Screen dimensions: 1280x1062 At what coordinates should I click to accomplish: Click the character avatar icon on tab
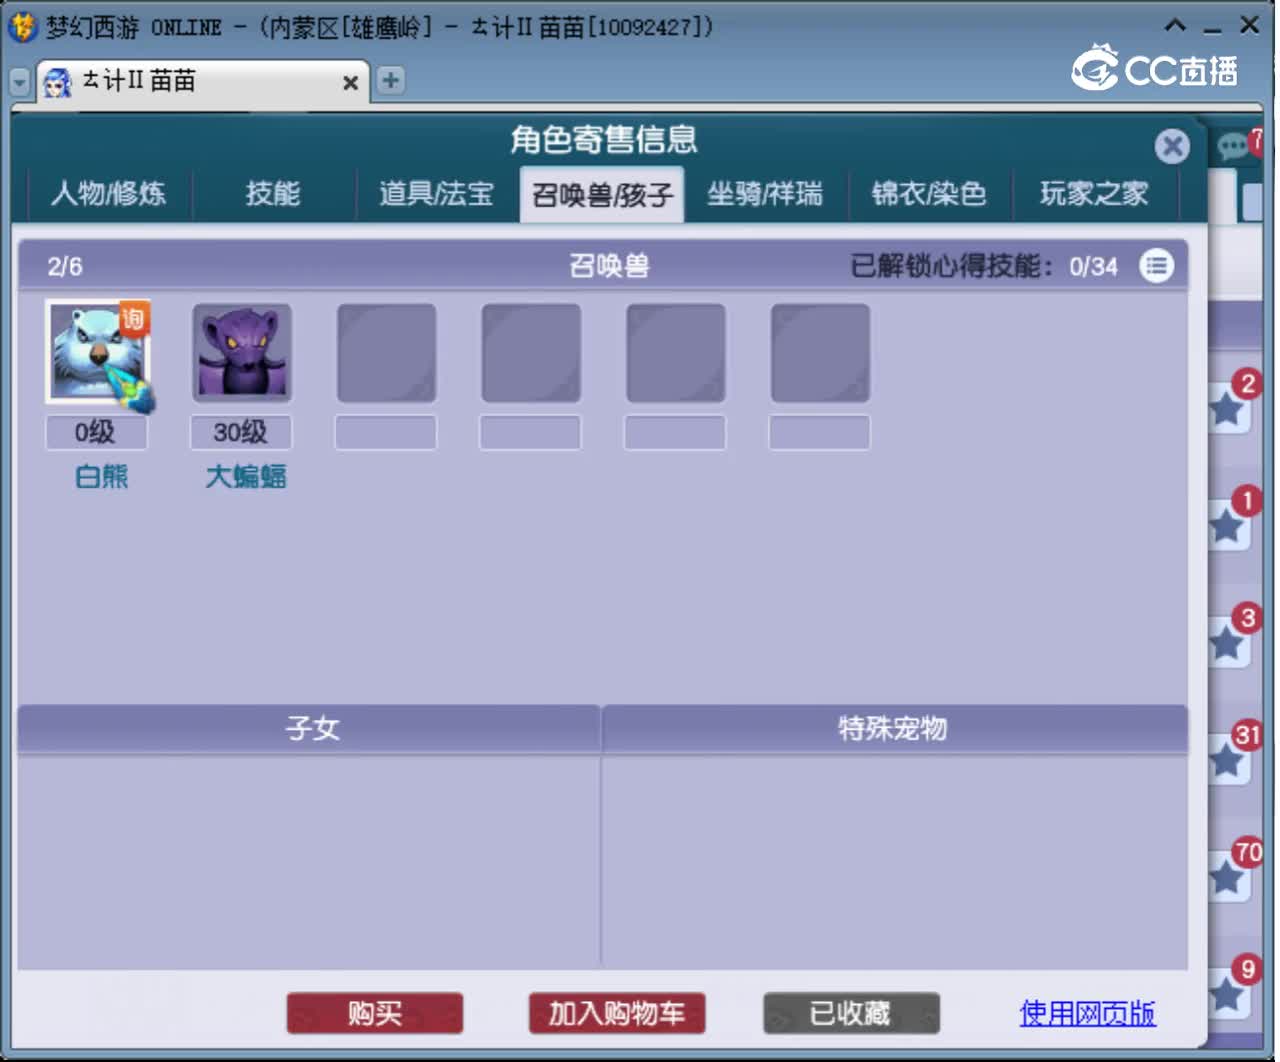(x=58, y=82)
